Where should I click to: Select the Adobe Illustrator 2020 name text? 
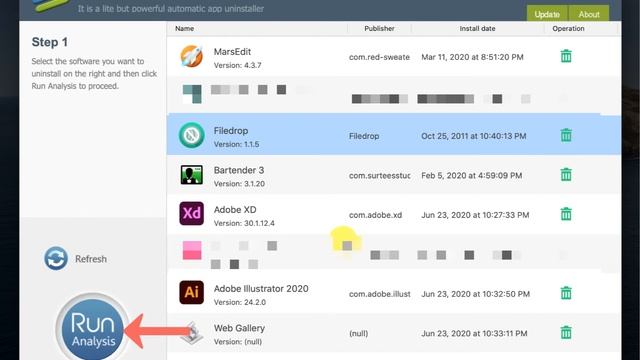click(261, 289)
